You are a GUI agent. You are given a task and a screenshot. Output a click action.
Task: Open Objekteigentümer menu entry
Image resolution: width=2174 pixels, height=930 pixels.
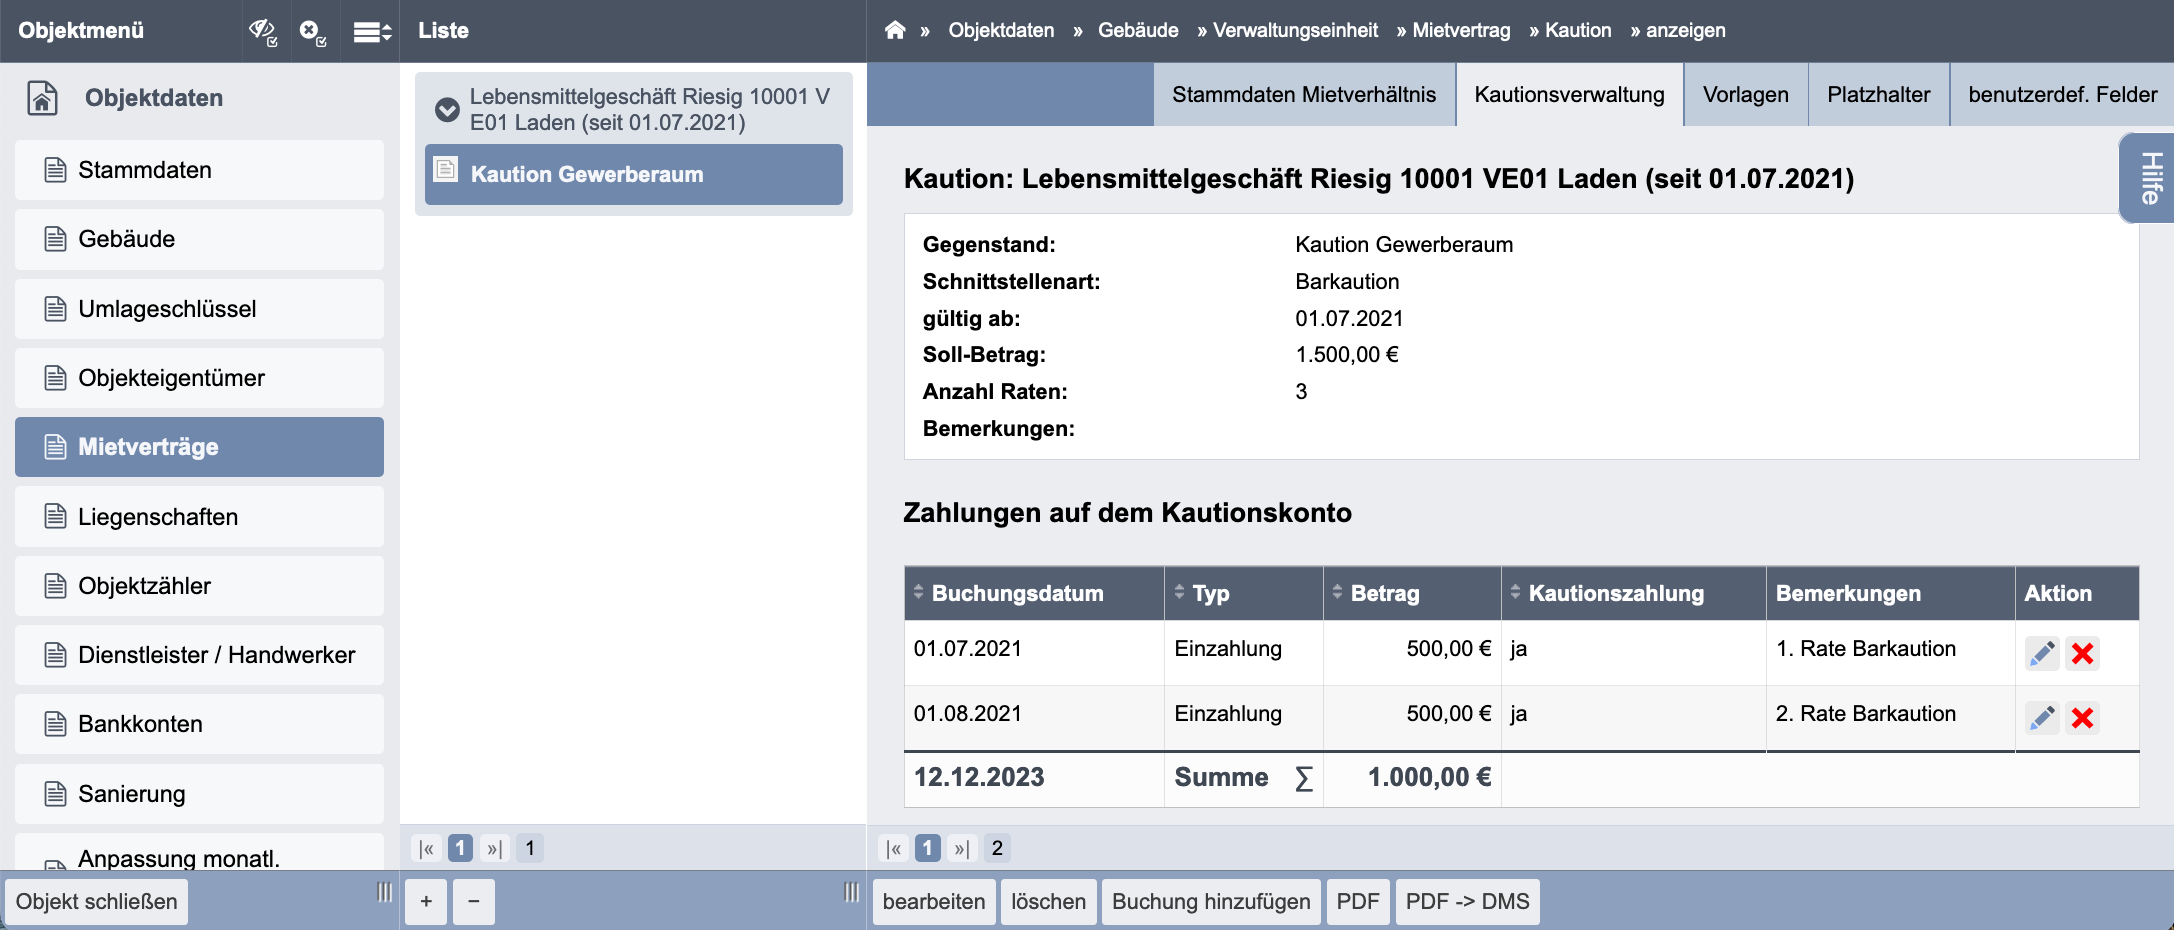199,378
